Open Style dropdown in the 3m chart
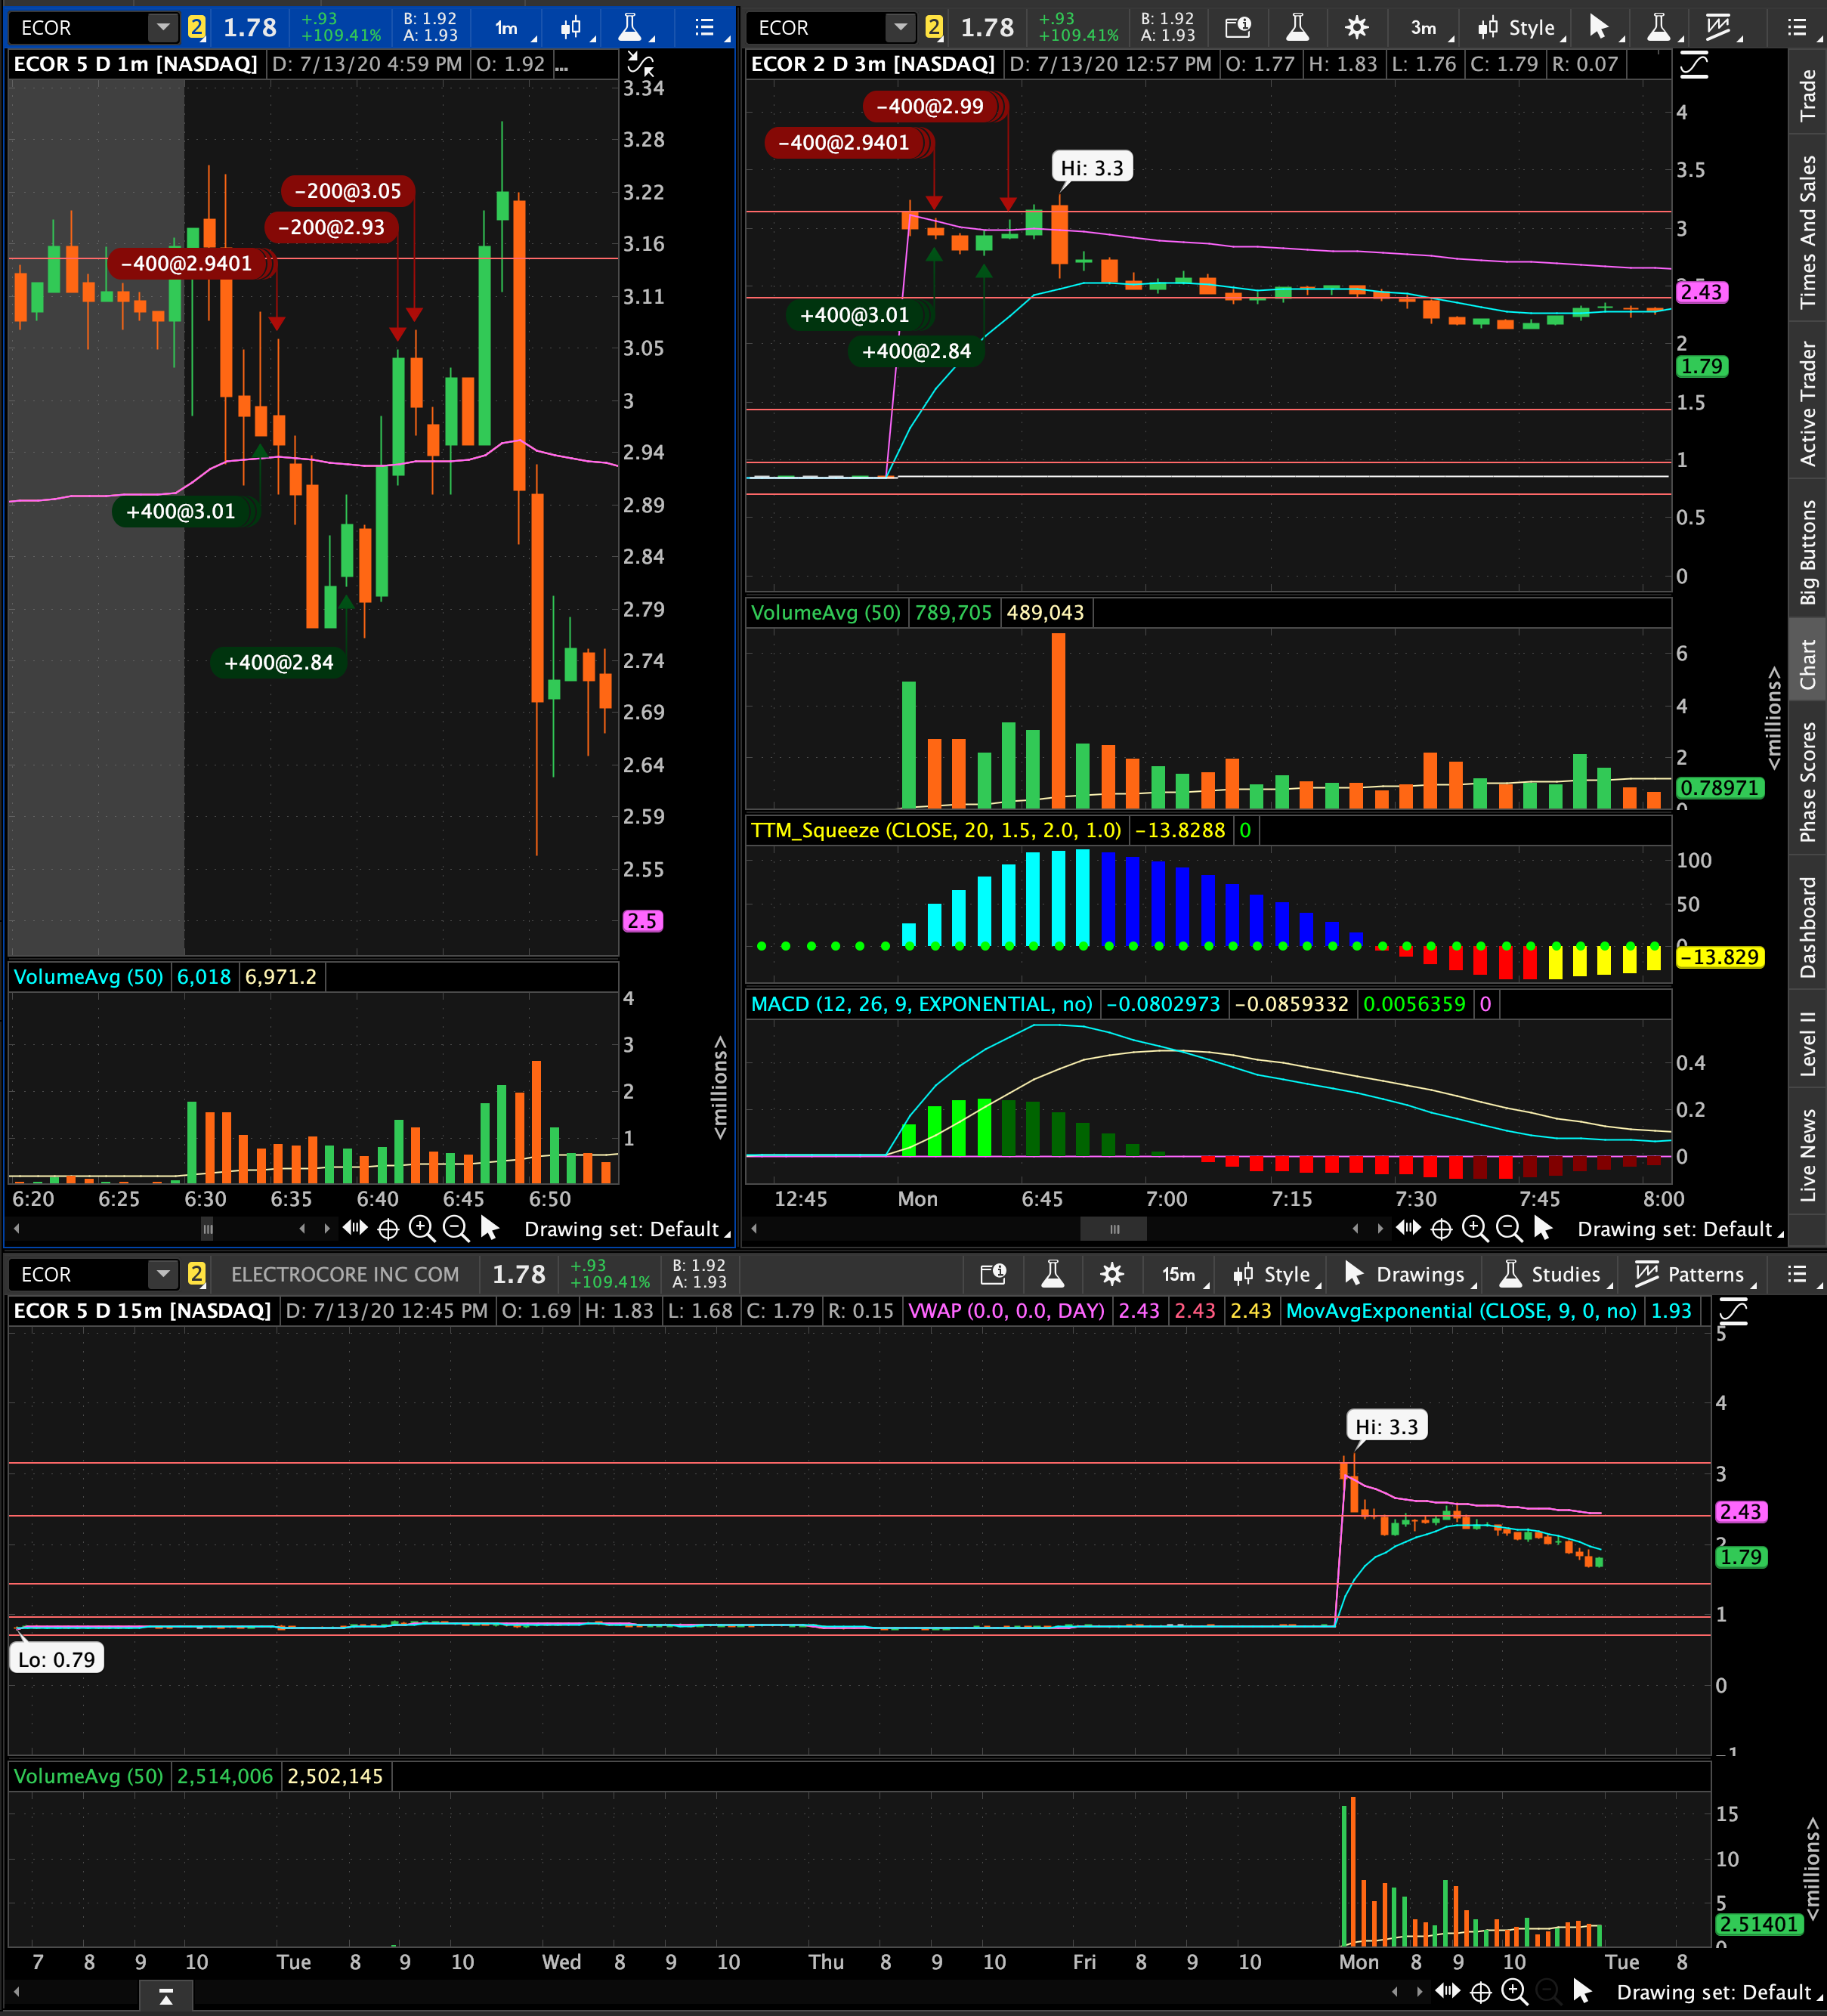Screen dimensions: 1827x2016 tap(1519, 28)
